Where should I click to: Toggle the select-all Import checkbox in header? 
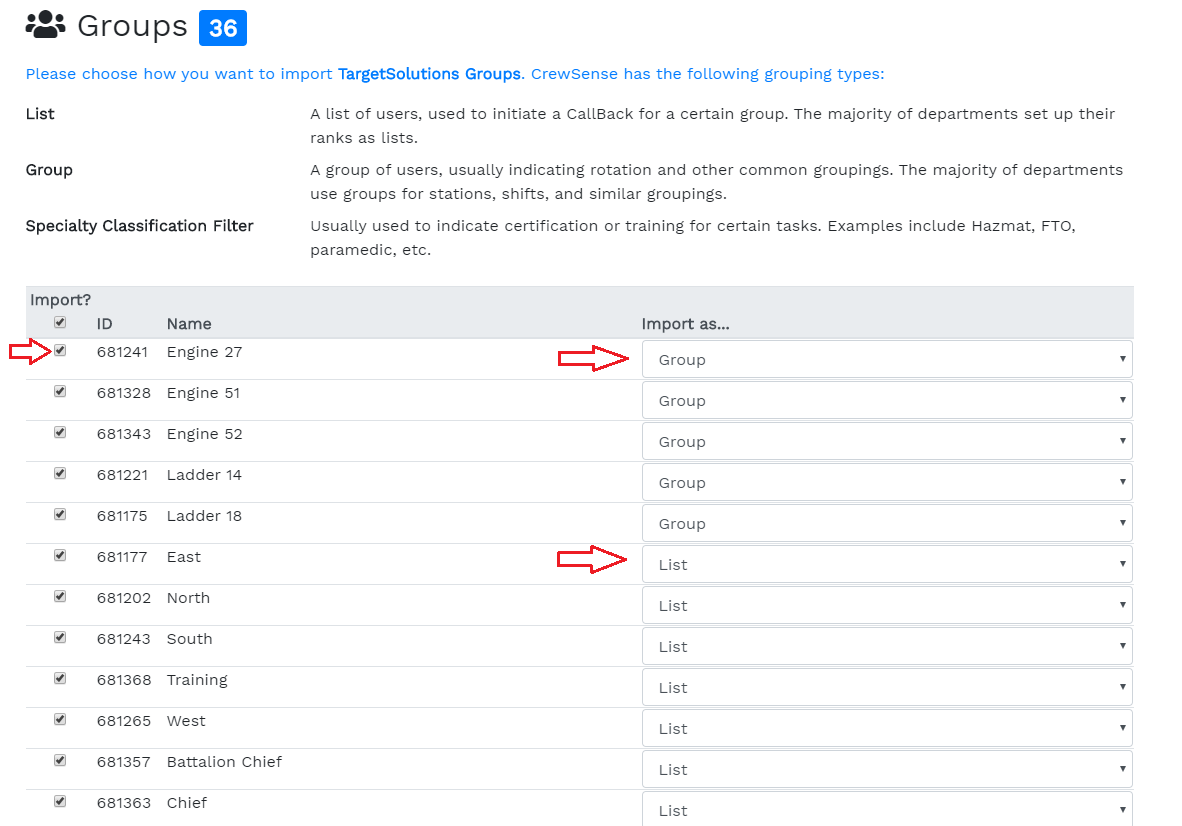coord(60,323)
